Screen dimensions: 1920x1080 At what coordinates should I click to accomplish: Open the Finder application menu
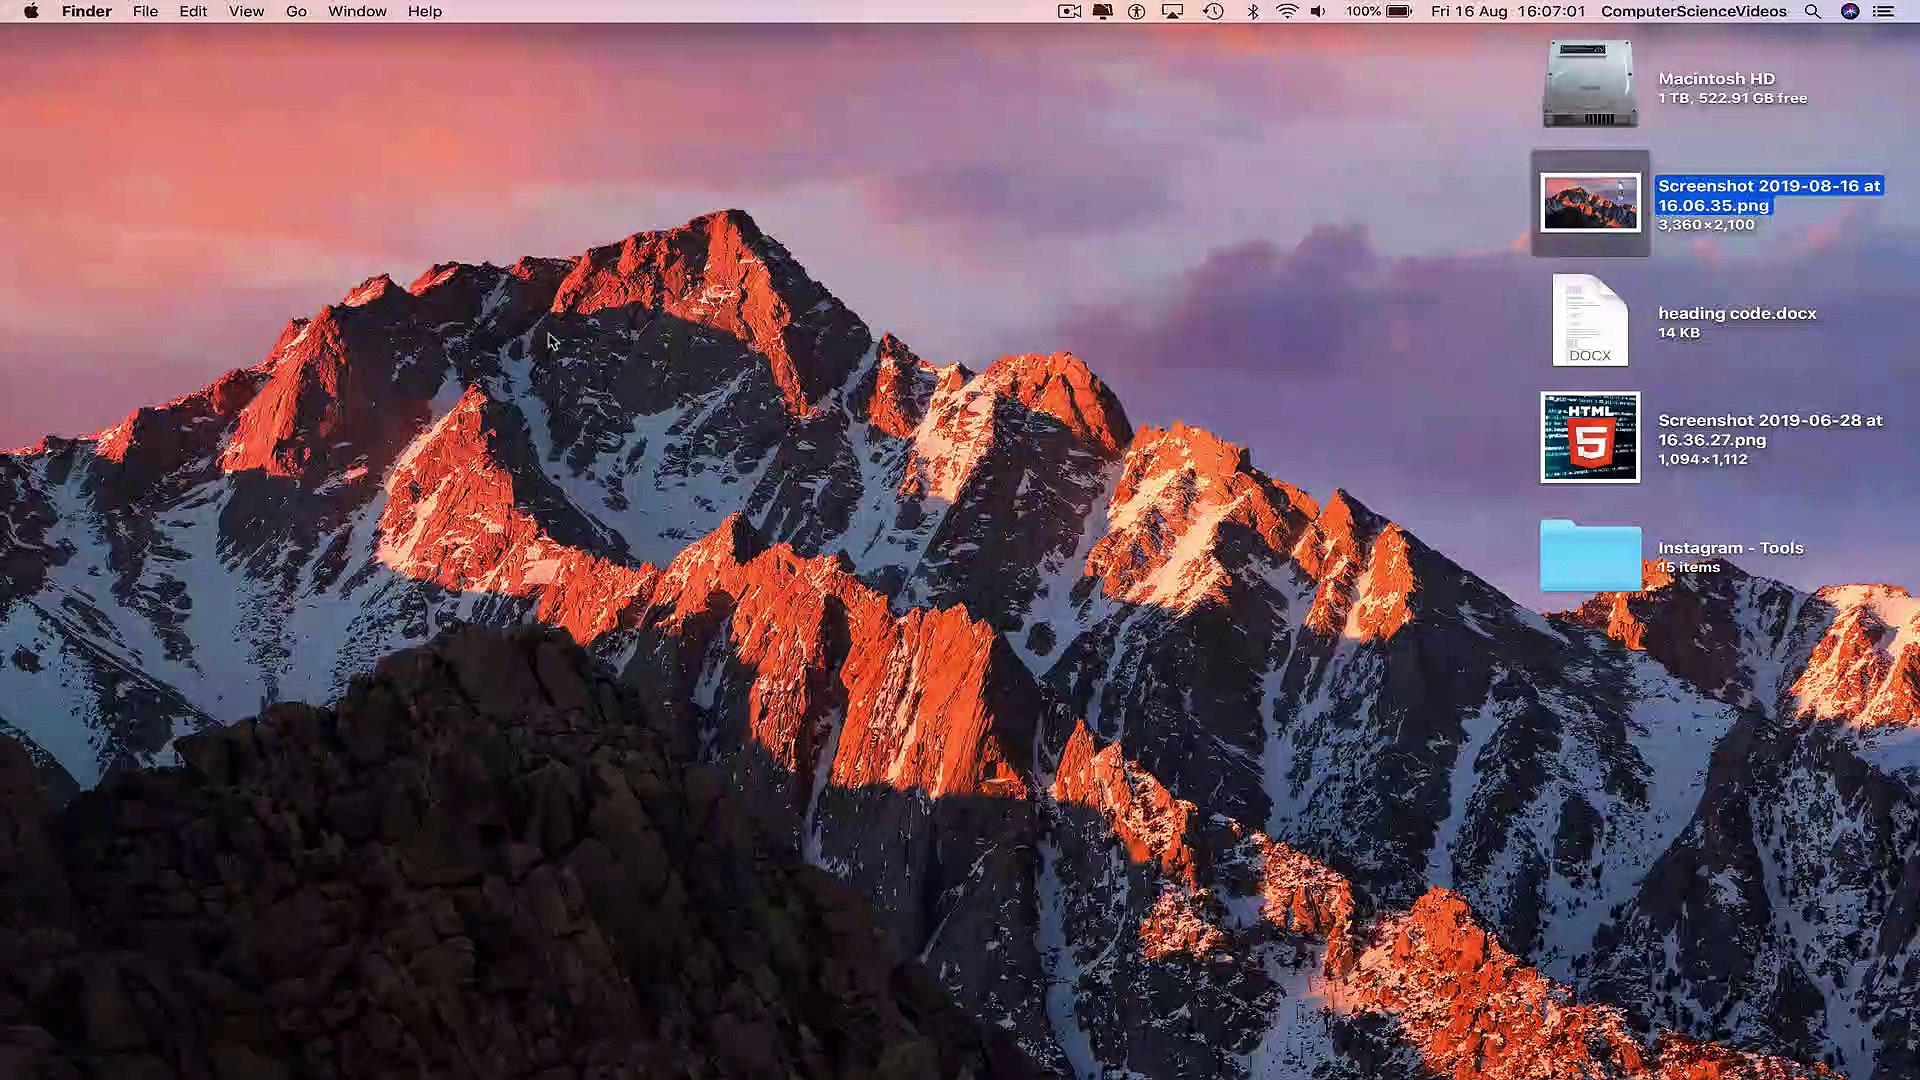click(86, 11)
